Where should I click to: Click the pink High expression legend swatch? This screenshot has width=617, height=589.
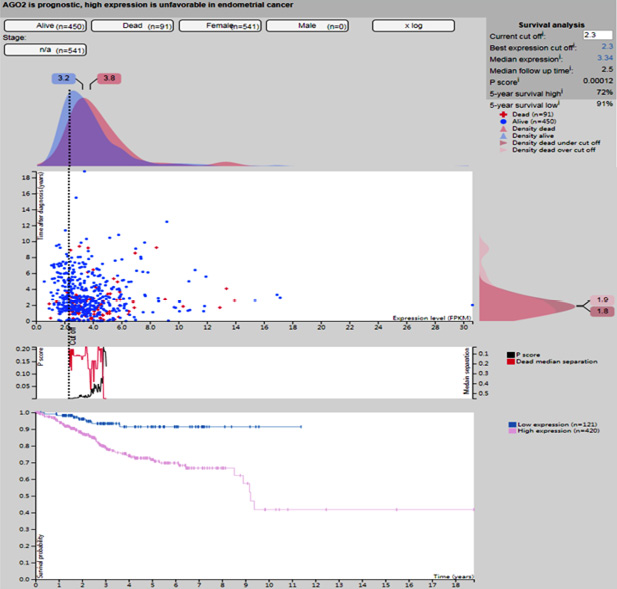point(512,431)
